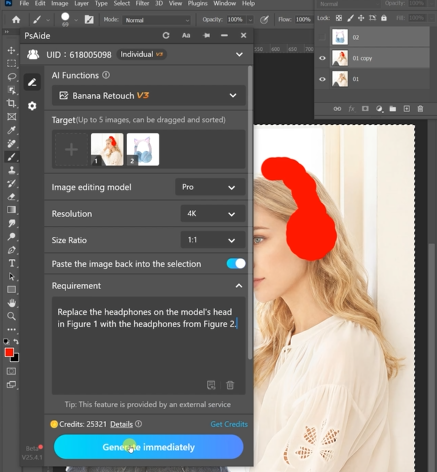Open the Filter menu

tap(142, 3)
